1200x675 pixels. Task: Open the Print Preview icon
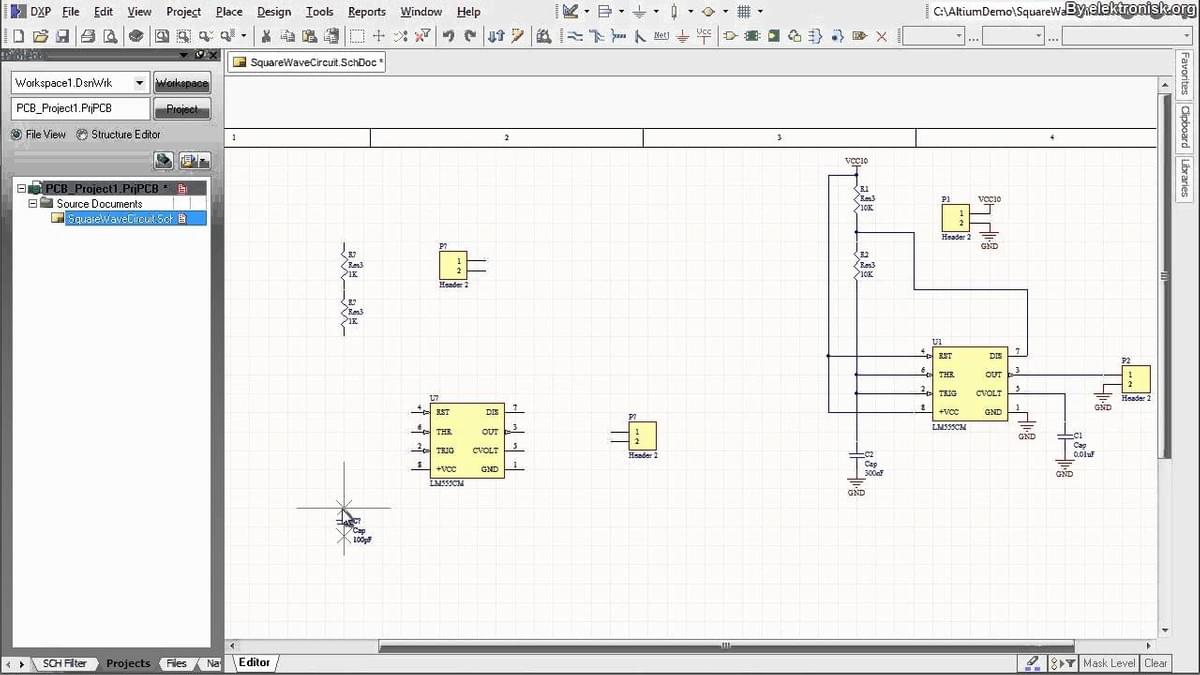[x=110, y=35]
